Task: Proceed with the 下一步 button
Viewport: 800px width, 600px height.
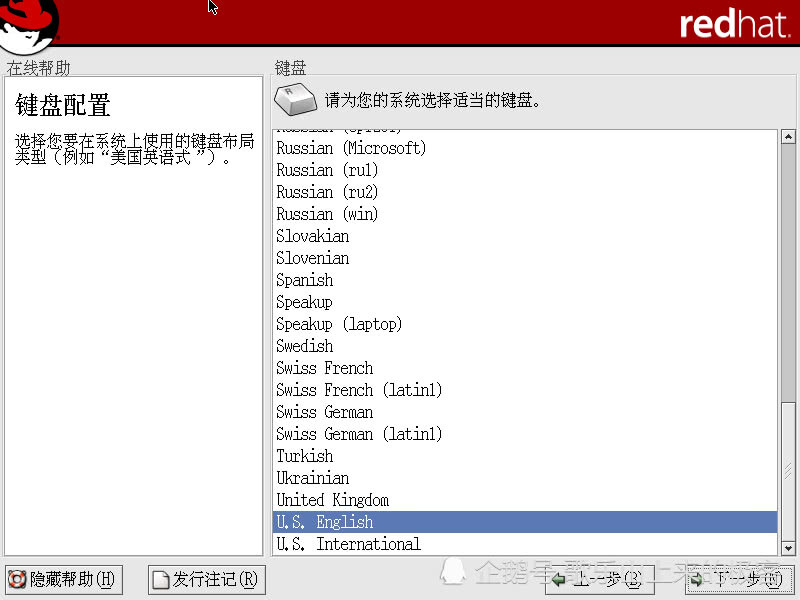Action: click(x=740, y=580)
